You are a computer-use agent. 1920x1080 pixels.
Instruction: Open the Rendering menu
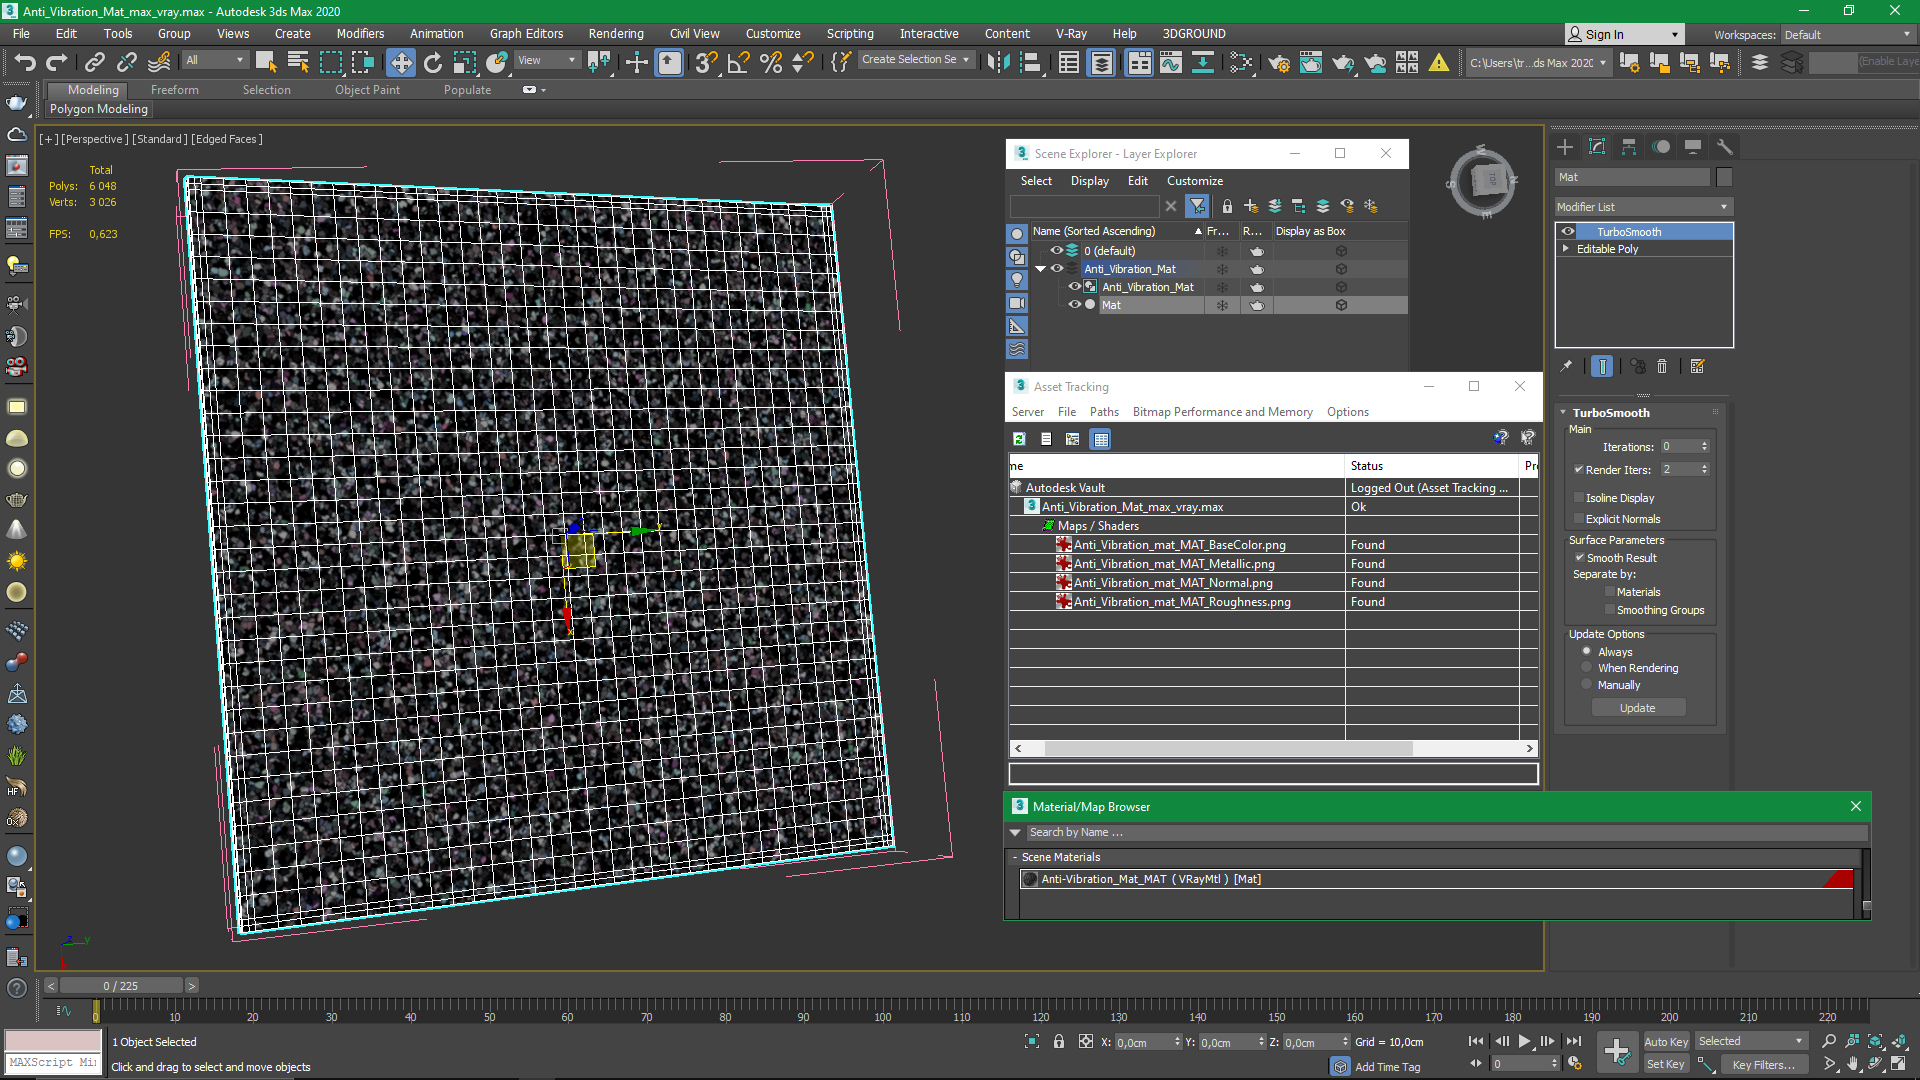[x=615, y=33]
